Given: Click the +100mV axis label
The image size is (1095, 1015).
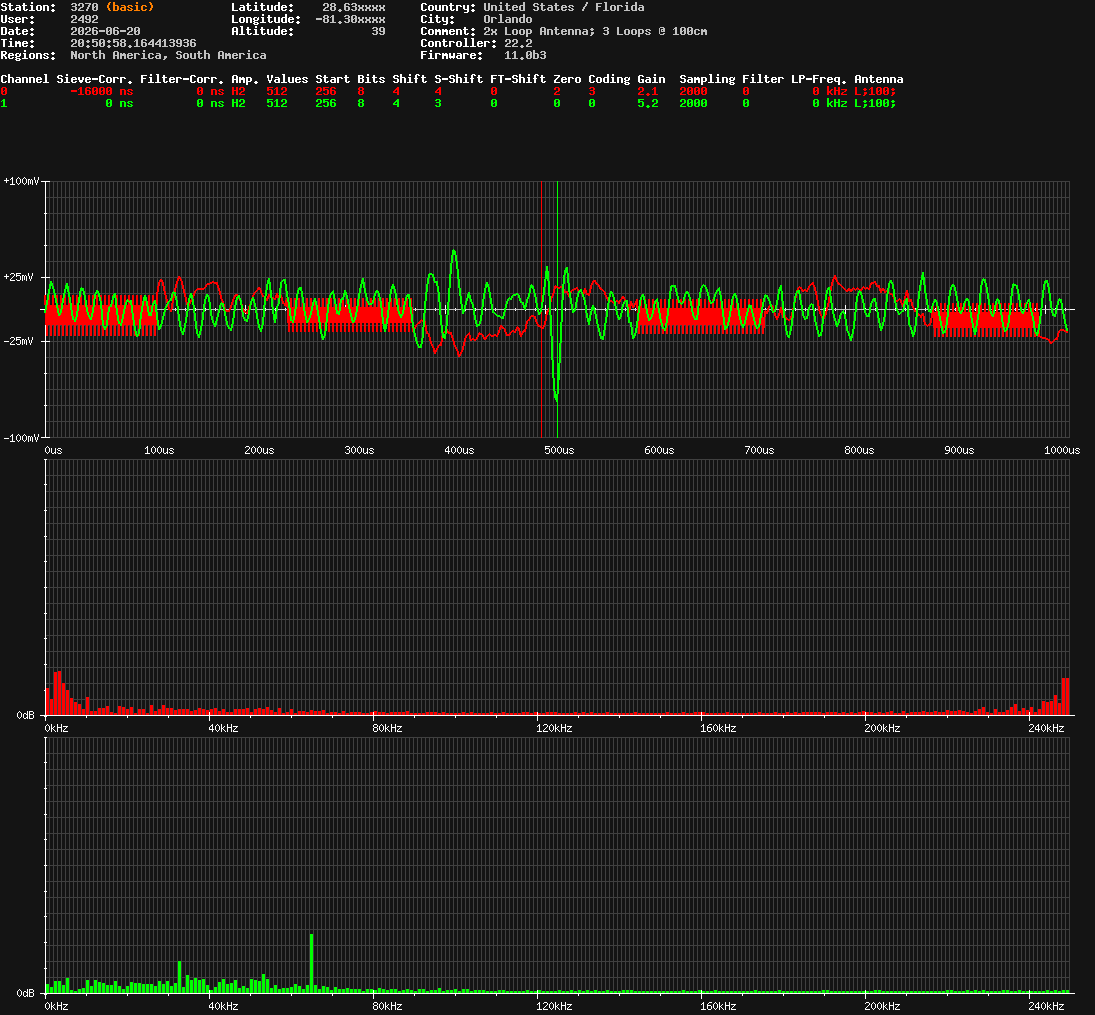Looking at the screenshot, I should [x=21, y=181].
